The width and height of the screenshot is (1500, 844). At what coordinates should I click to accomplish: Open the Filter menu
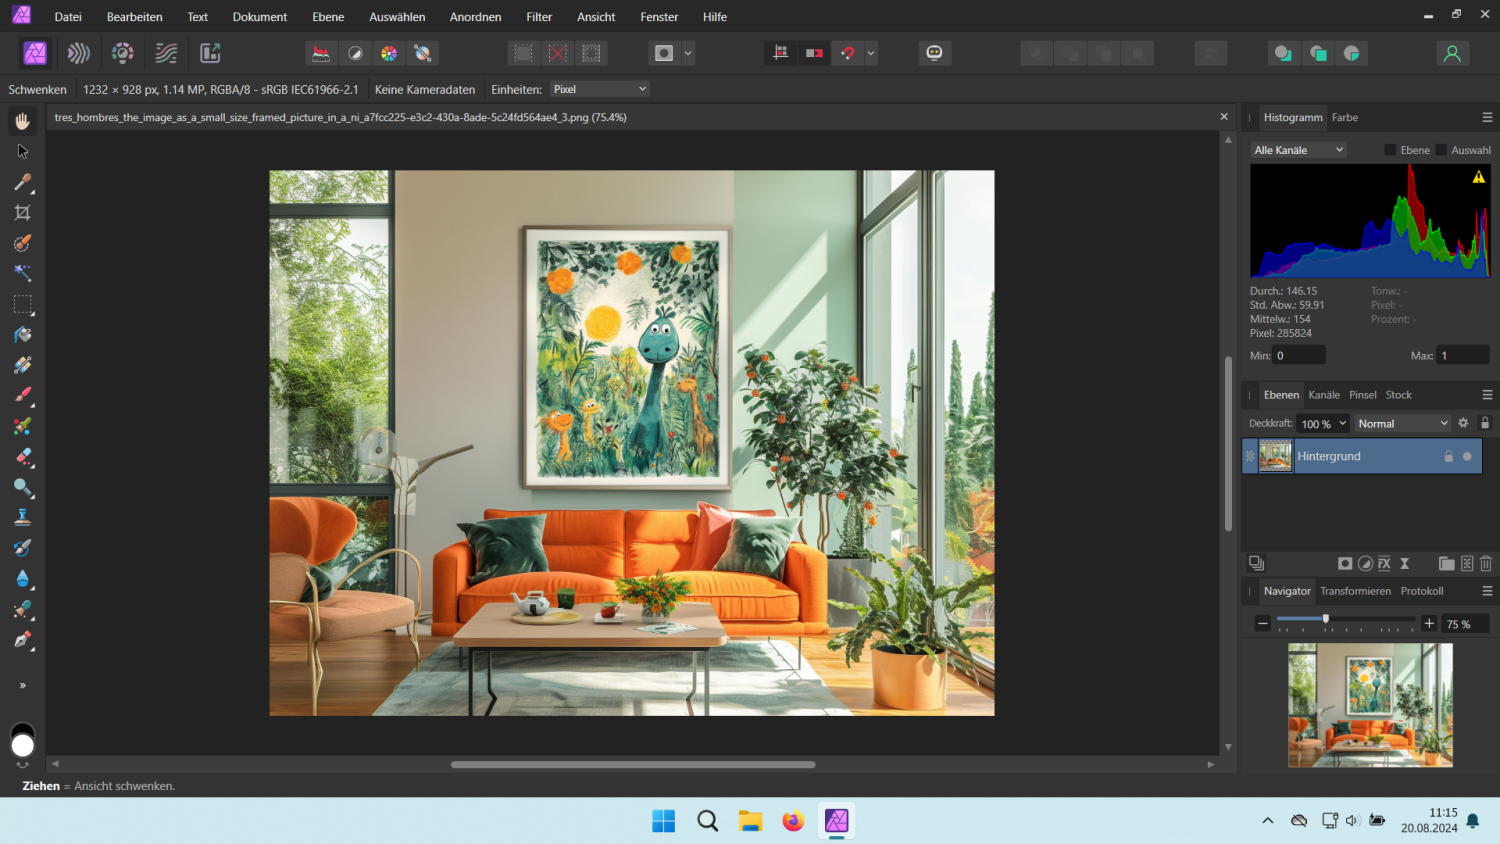pos(539,17)
